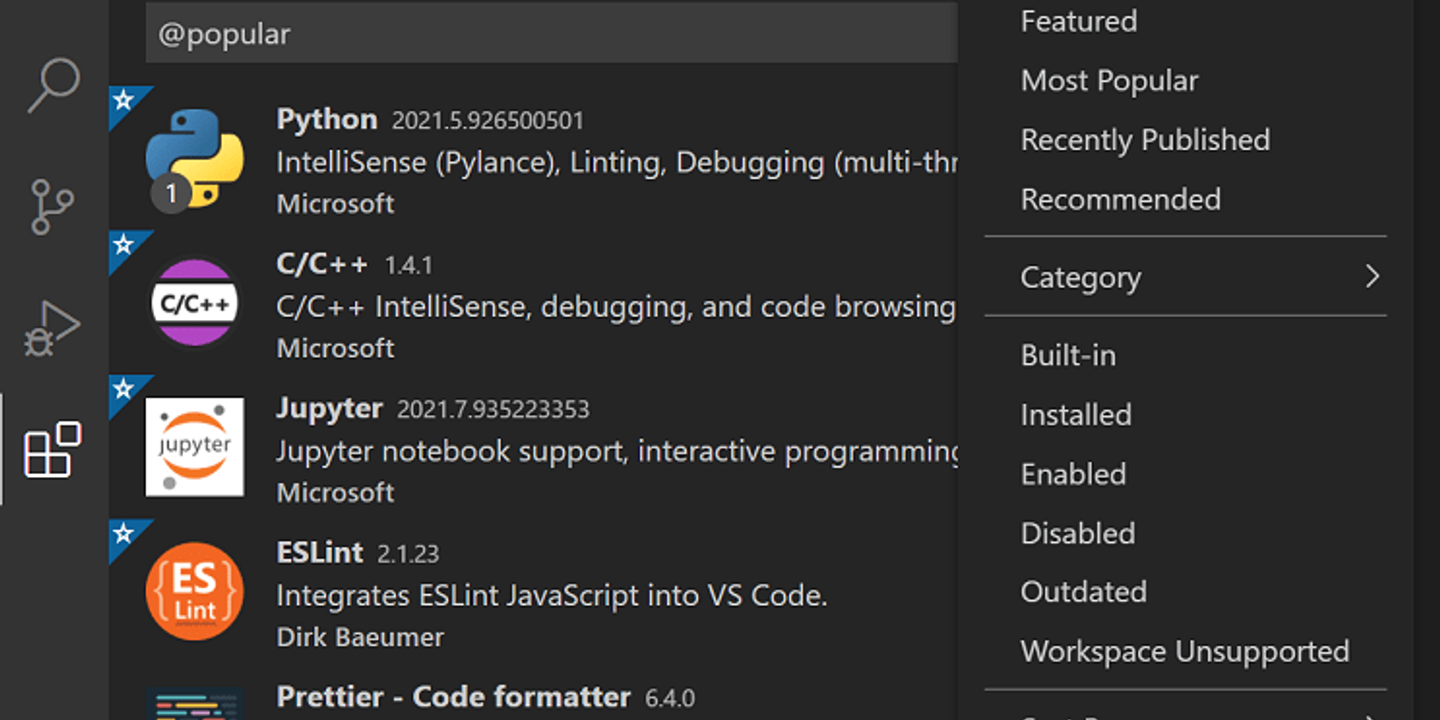
Task: Select Workspace Unsupported filter
Action: coord(1185,651)
